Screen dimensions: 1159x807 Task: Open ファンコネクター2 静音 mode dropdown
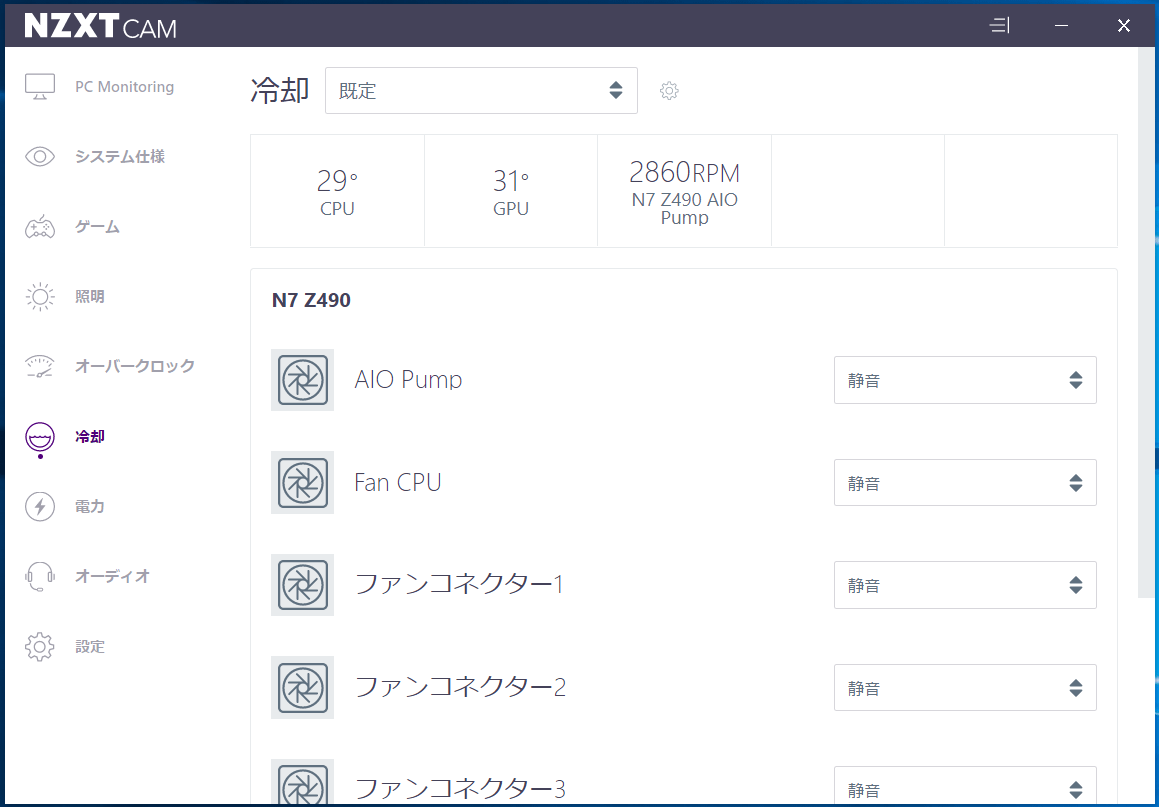tap(965, 687)
